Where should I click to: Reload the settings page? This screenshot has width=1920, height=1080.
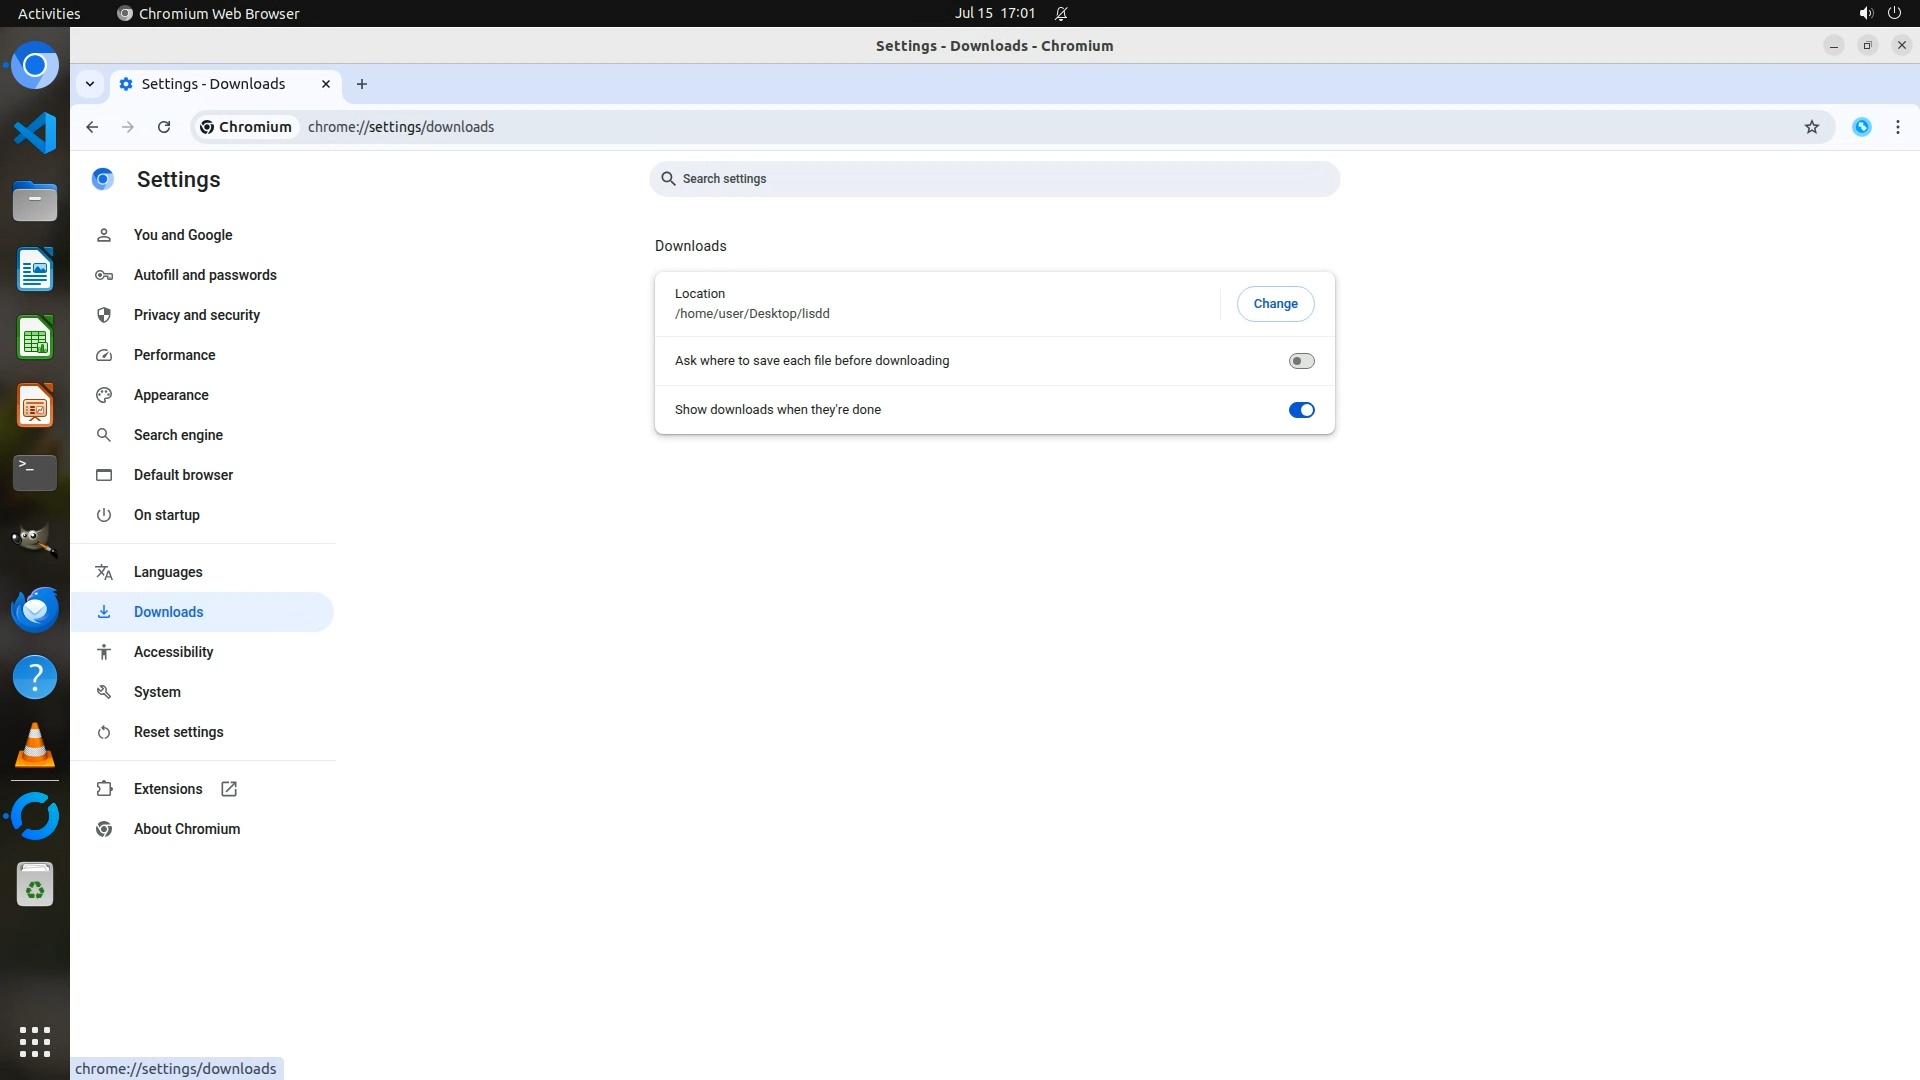pos(164,127)
